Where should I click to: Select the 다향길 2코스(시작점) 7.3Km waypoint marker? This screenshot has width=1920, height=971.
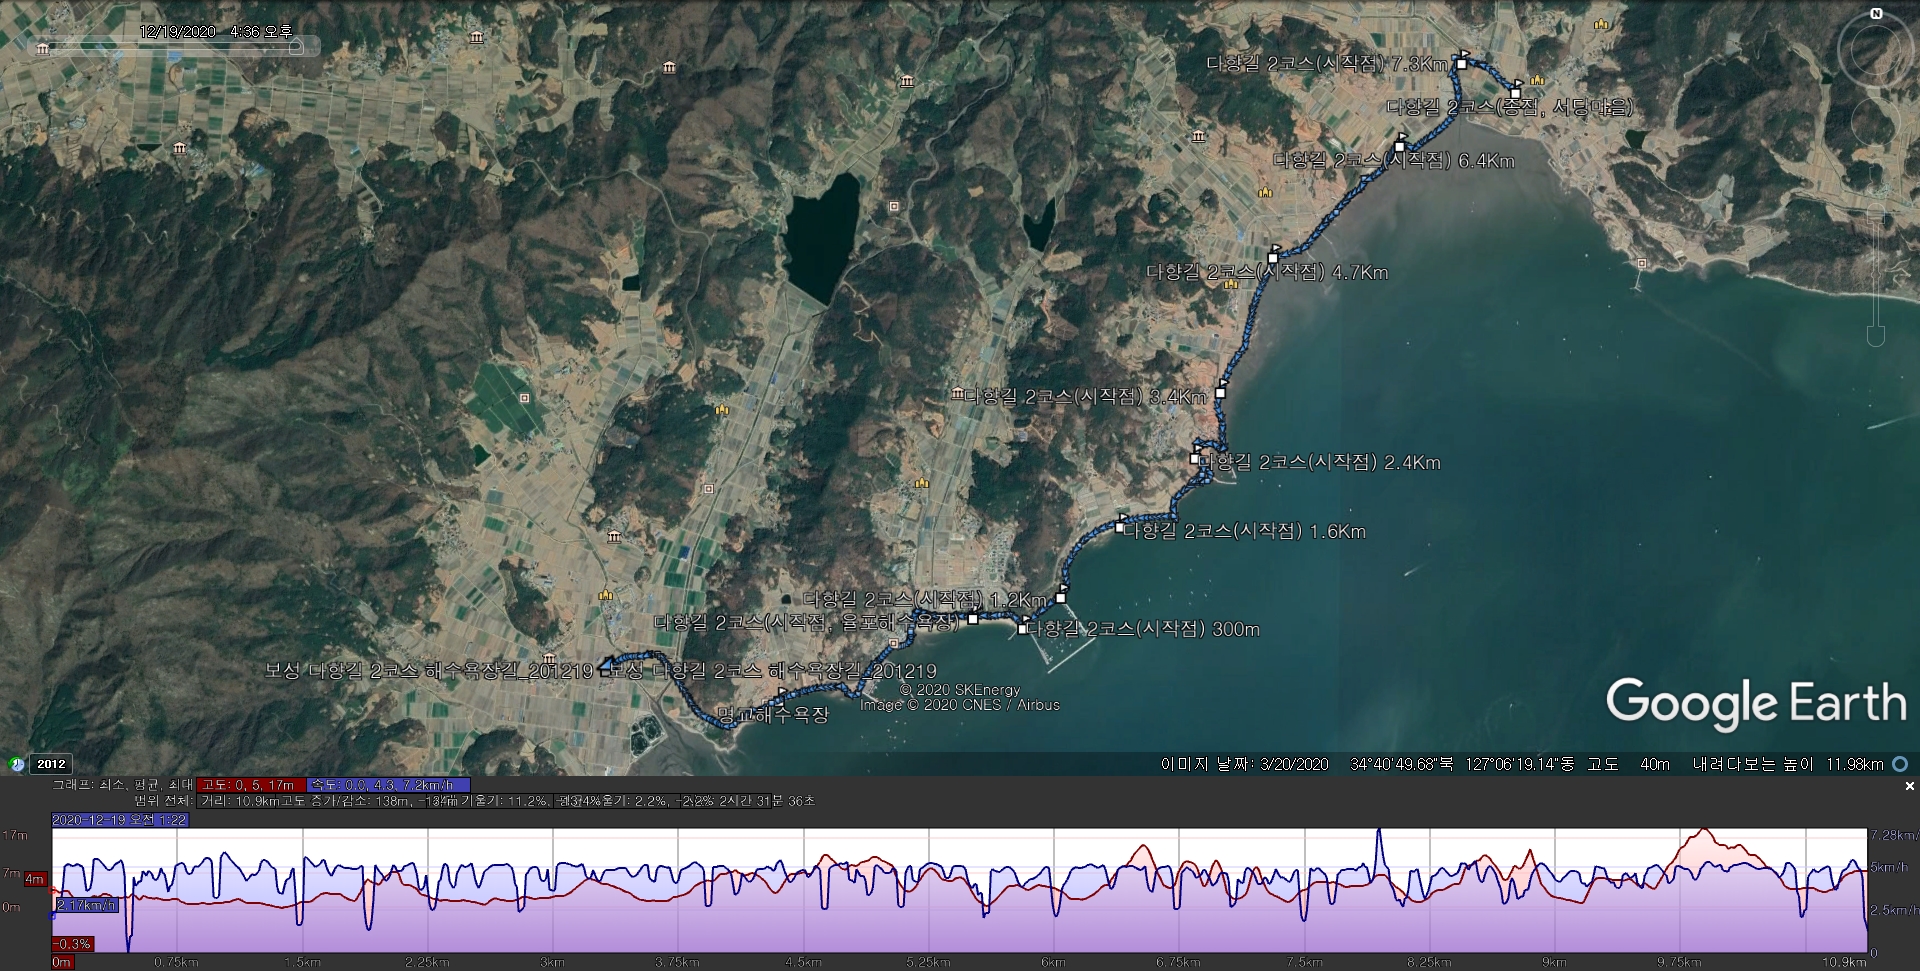1461,63
